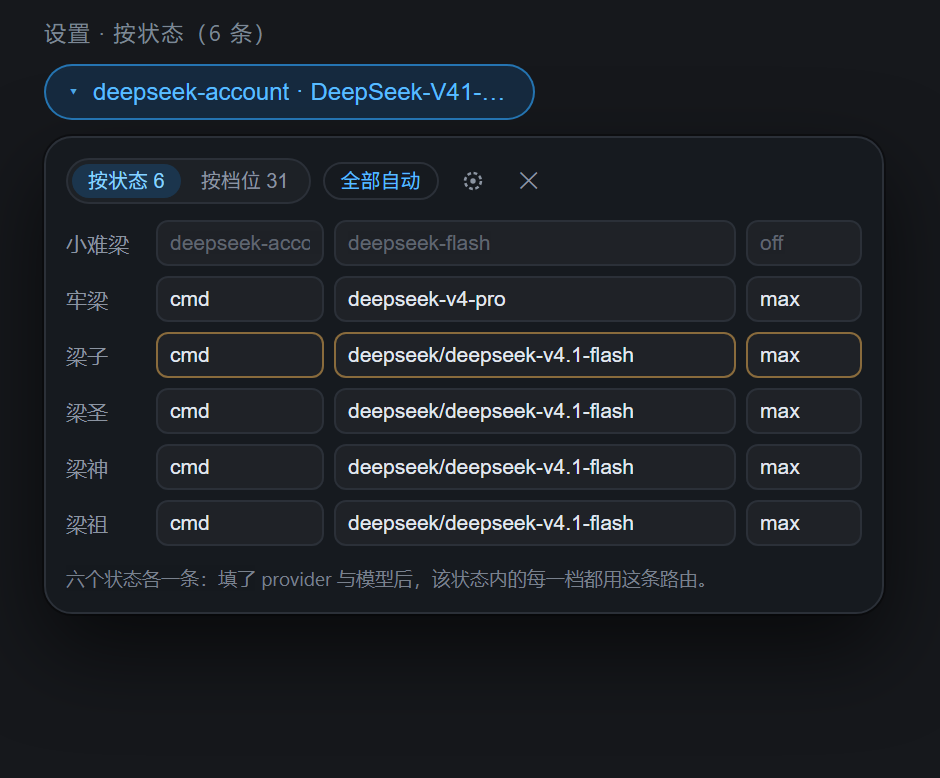Click the highlighted cmd field for 梁子
The width and height of the screenshot is (940, 778).
pos(240,355)
